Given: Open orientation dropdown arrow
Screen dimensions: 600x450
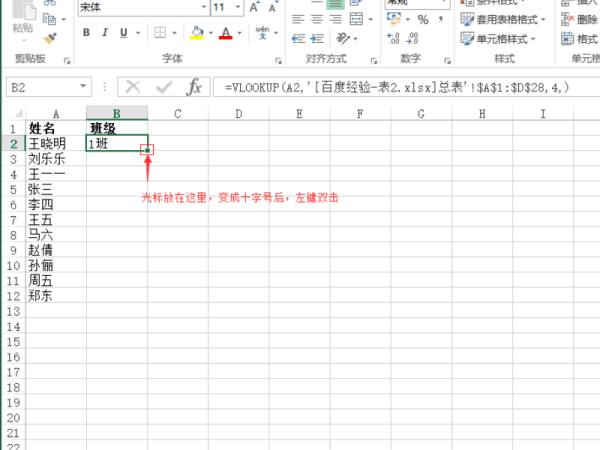Looking at the screenshot, I should (355, 38).
